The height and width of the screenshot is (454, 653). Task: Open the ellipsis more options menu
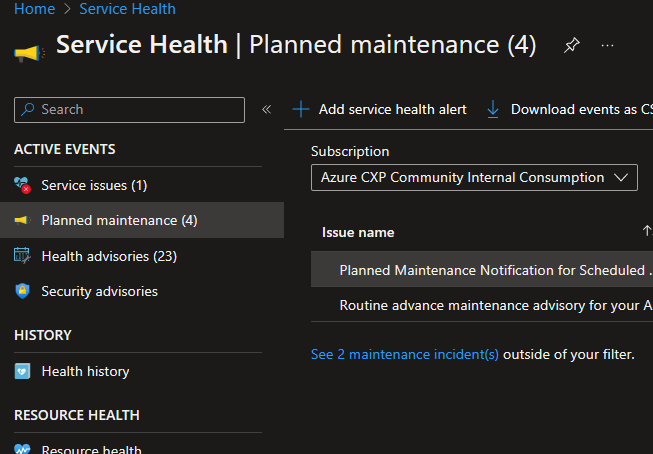[607, 45]
